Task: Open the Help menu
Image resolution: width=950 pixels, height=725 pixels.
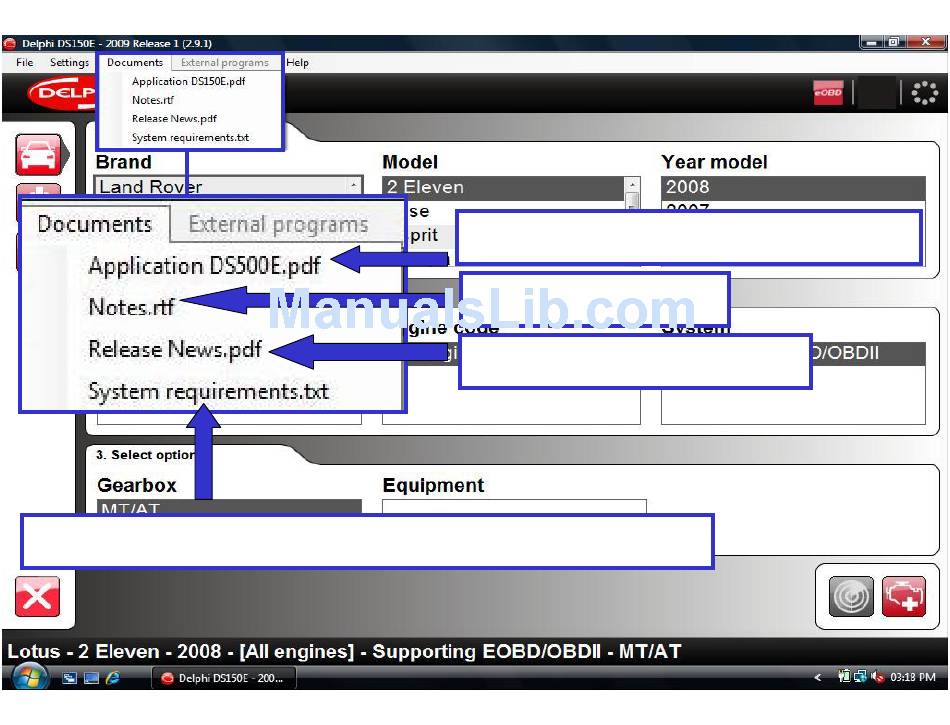Action: click(x=297, y=62)
